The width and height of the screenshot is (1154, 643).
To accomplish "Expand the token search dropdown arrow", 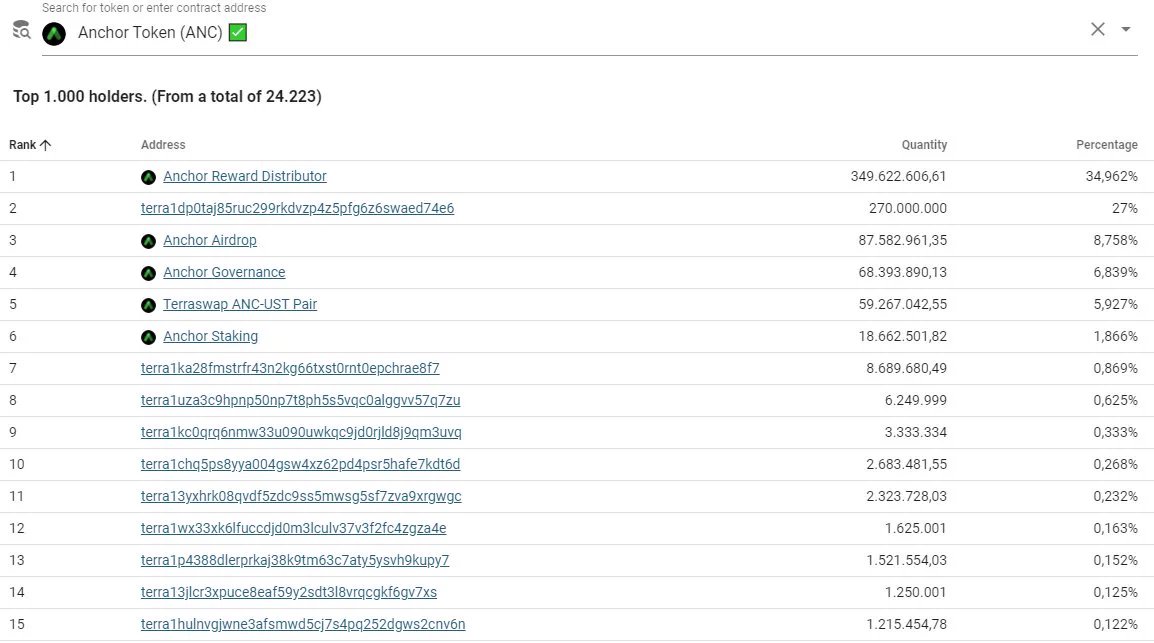I will [x=1125, y=29].
